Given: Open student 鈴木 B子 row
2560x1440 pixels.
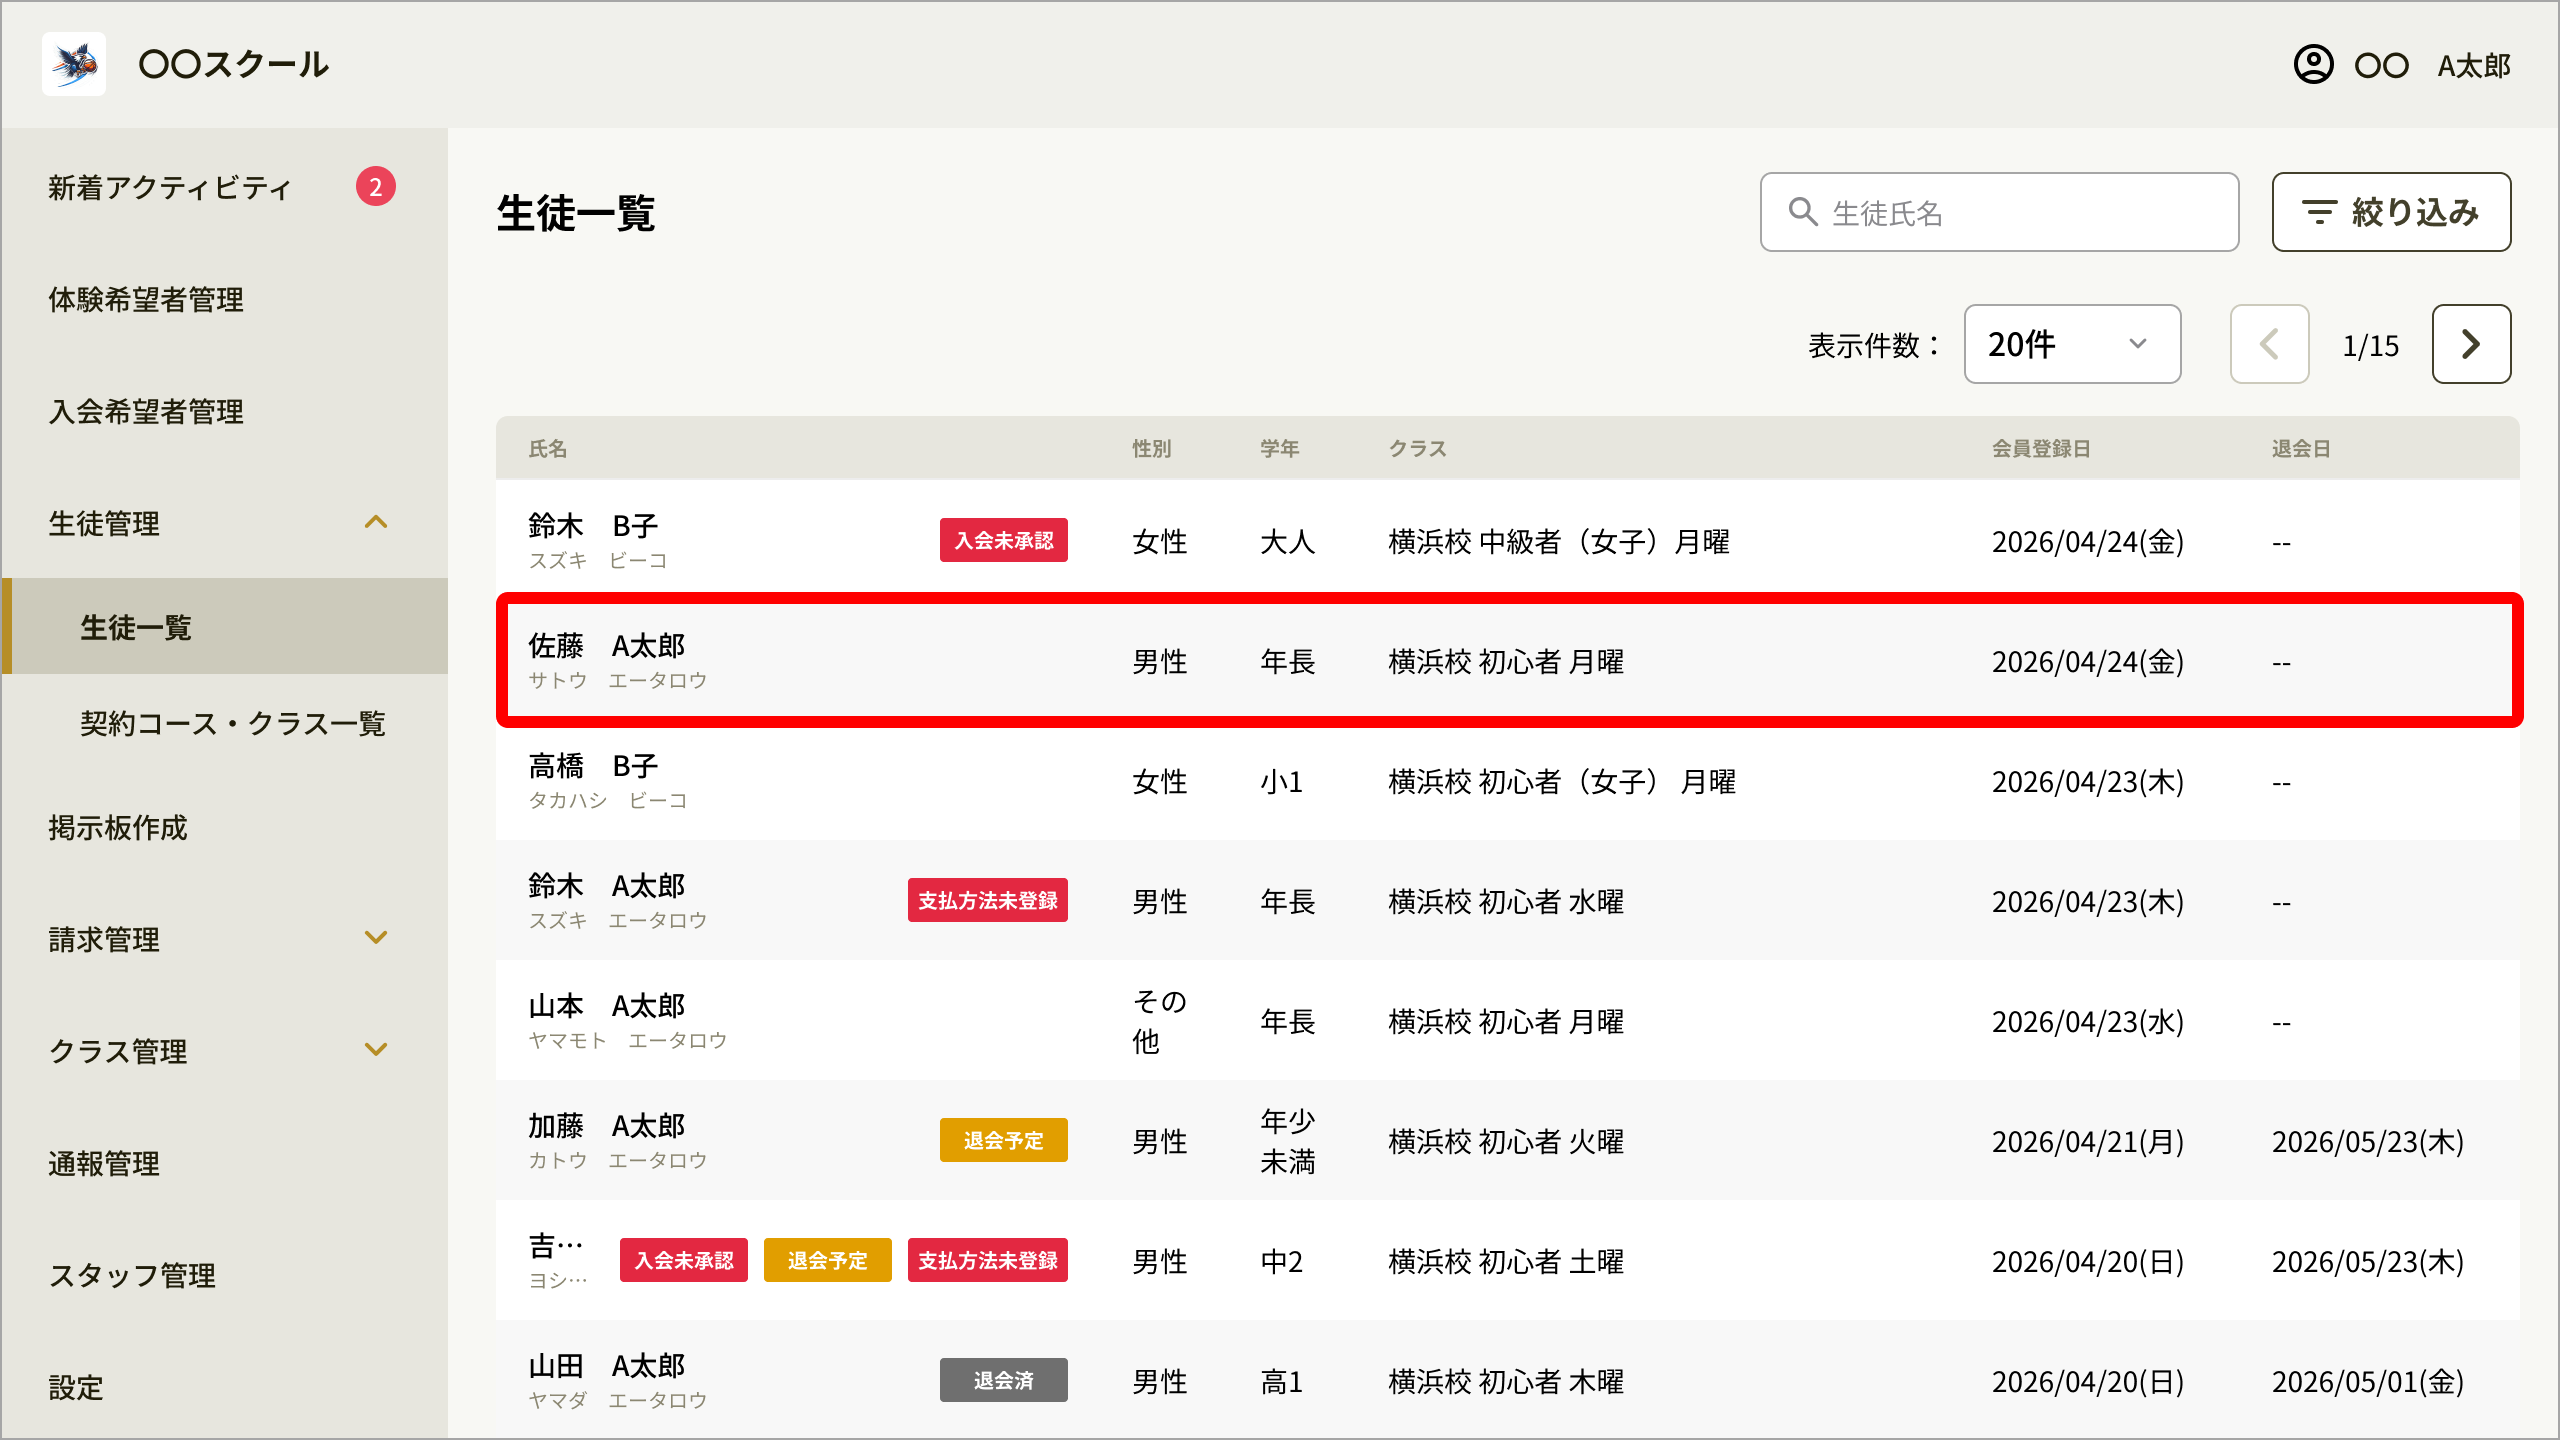Looking at the screenshot, I should (1508, 540).
